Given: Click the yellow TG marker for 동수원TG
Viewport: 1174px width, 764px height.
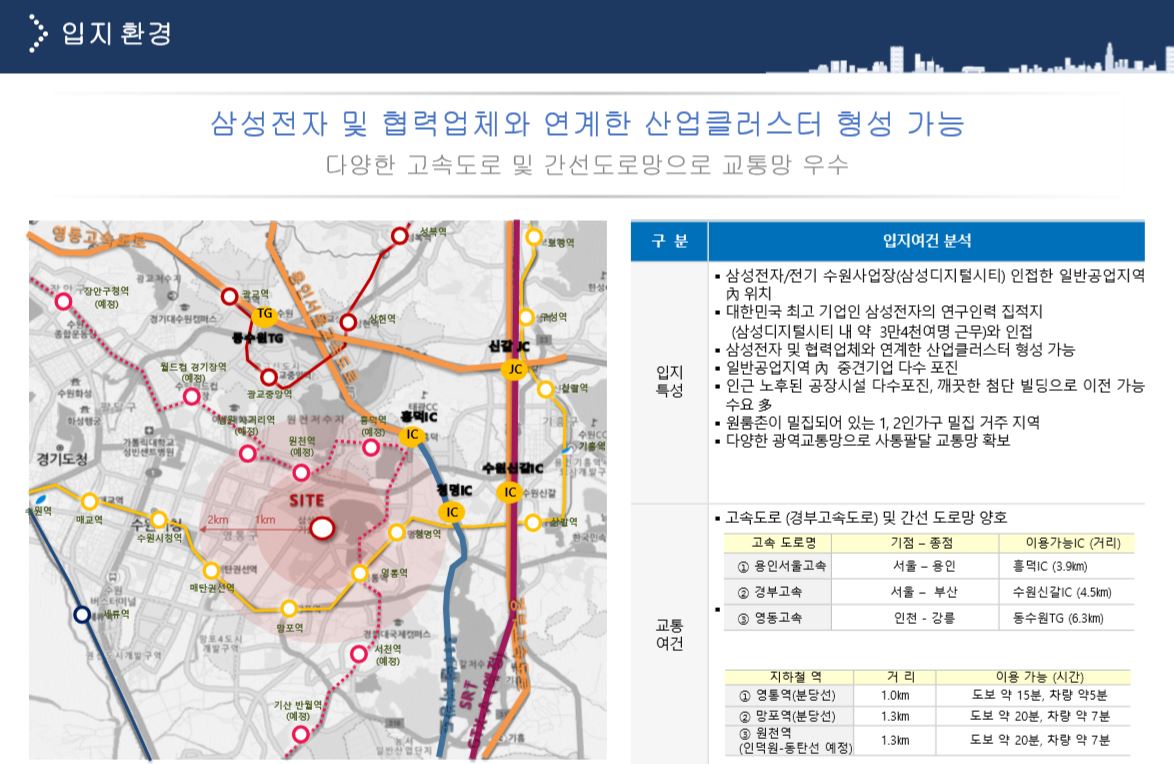Looking at the screenshot, I should (x=265, y=314).
